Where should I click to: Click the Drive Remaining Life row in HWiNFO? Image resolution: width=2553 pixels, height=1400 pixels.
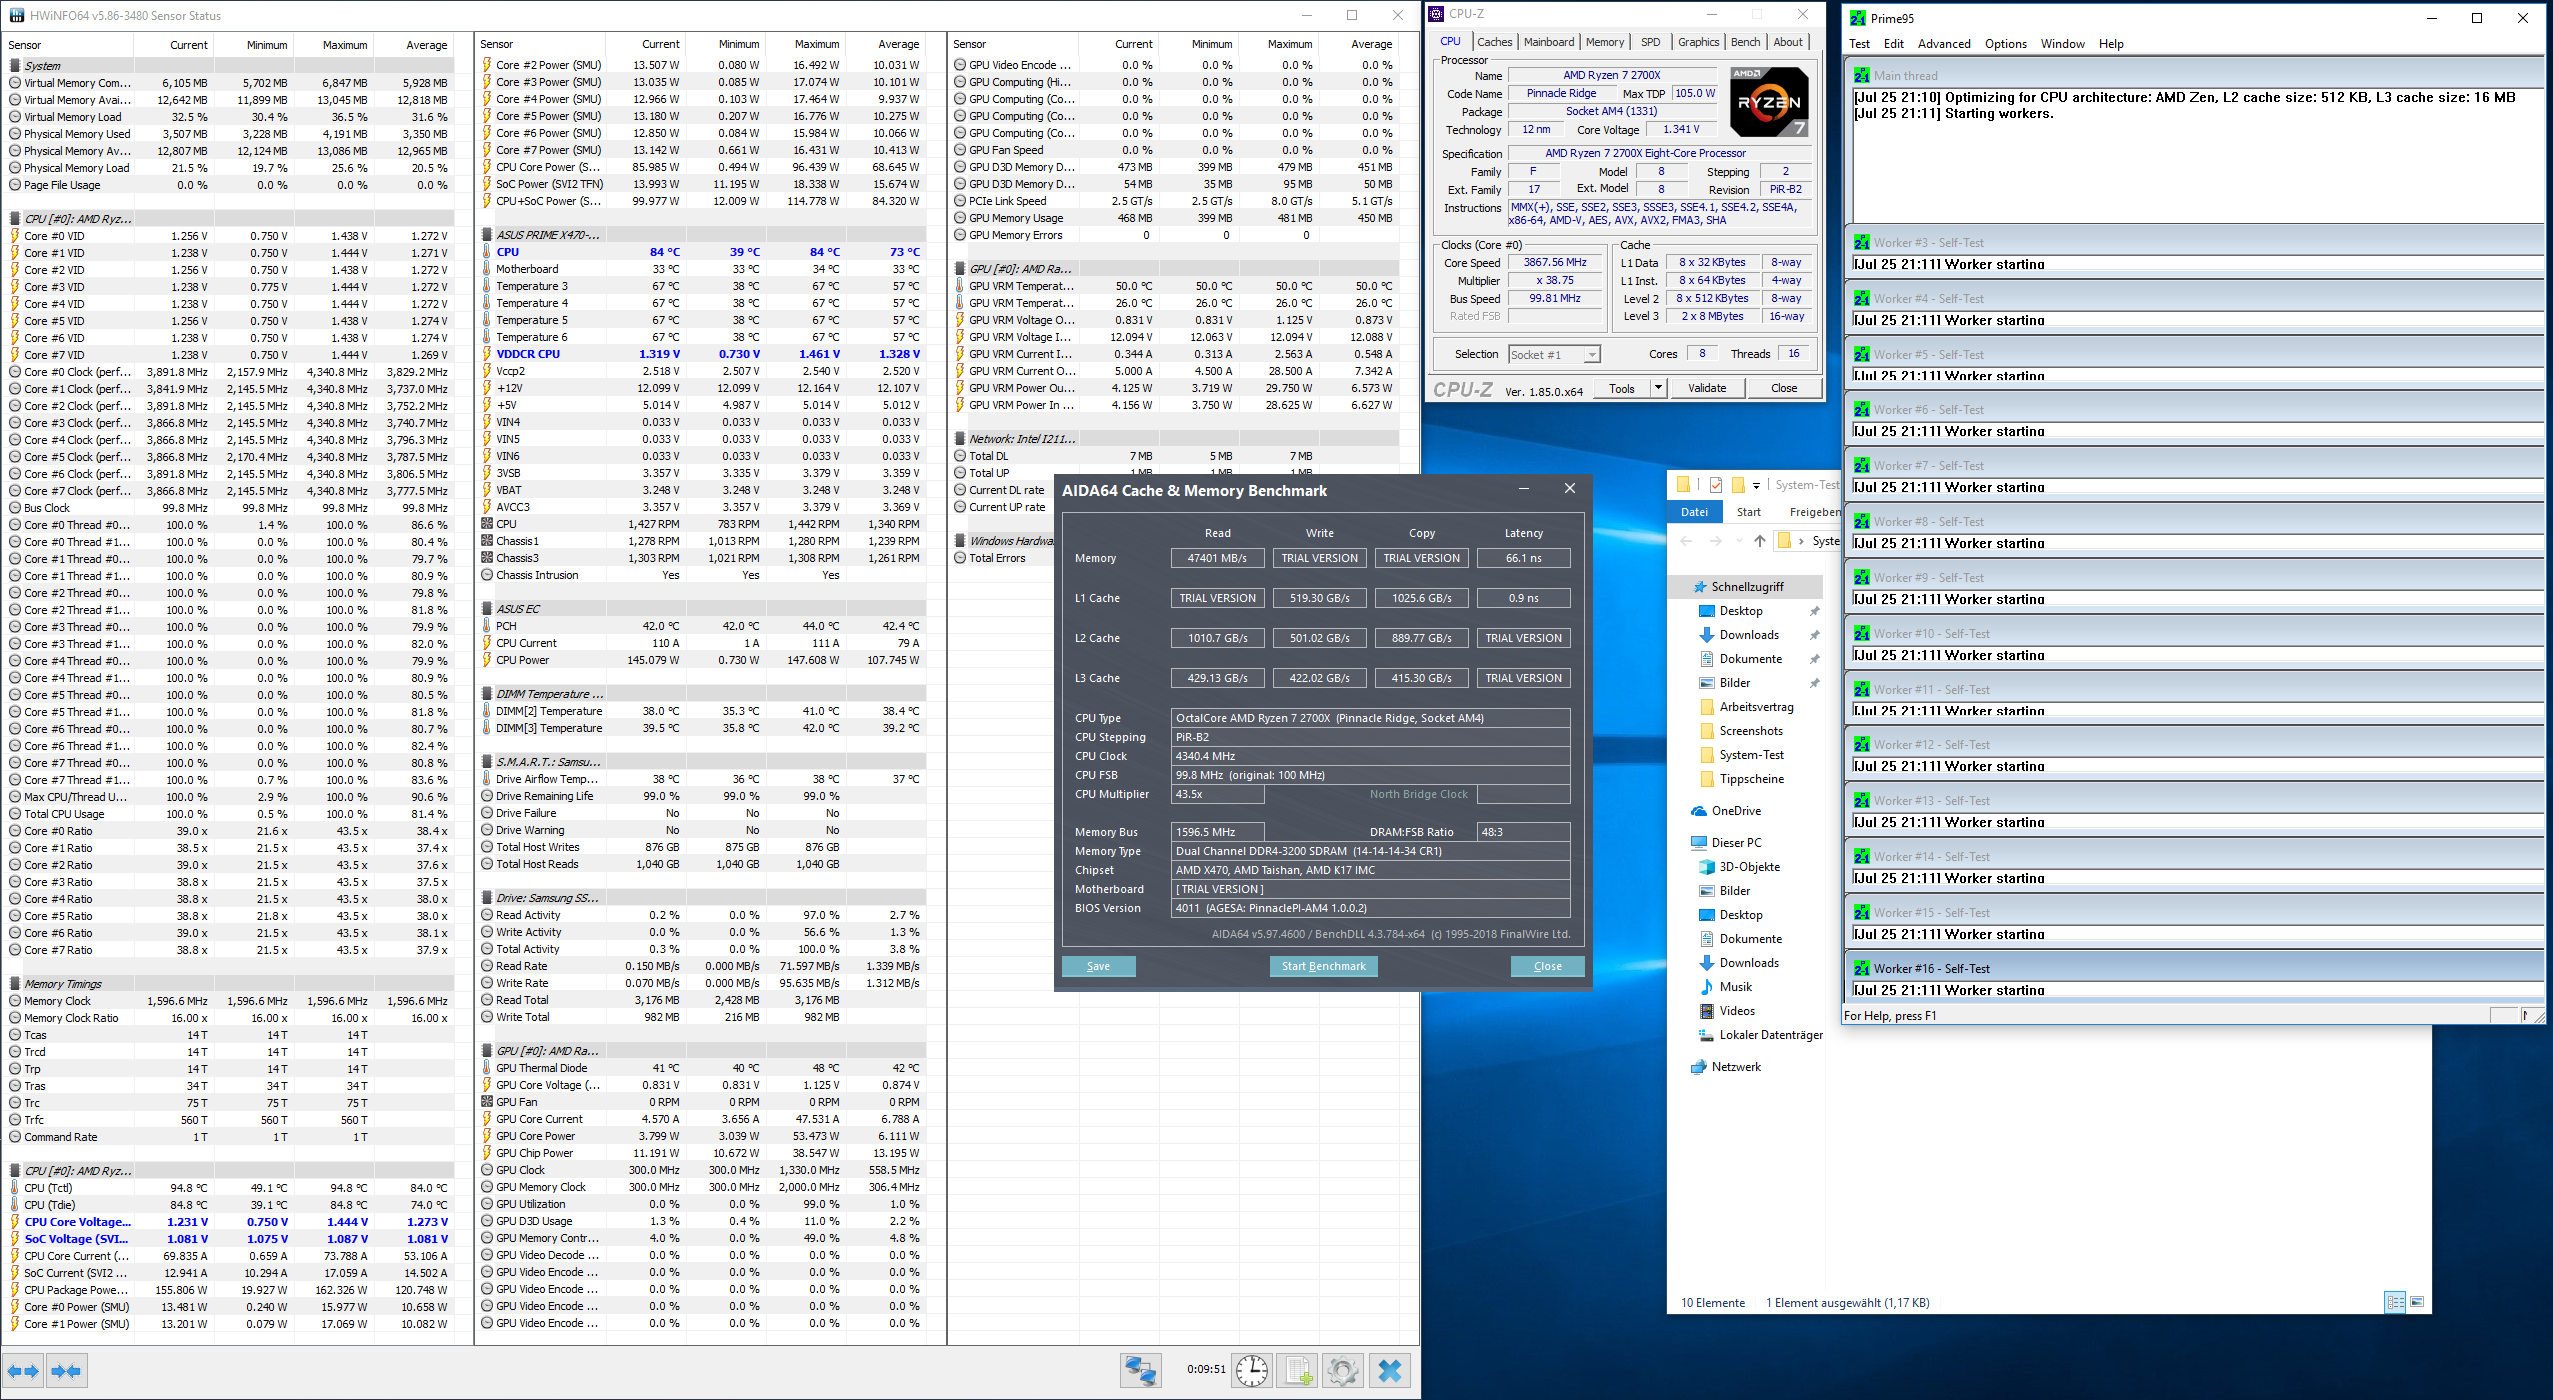pyautogui.click(x=703, y=796)
